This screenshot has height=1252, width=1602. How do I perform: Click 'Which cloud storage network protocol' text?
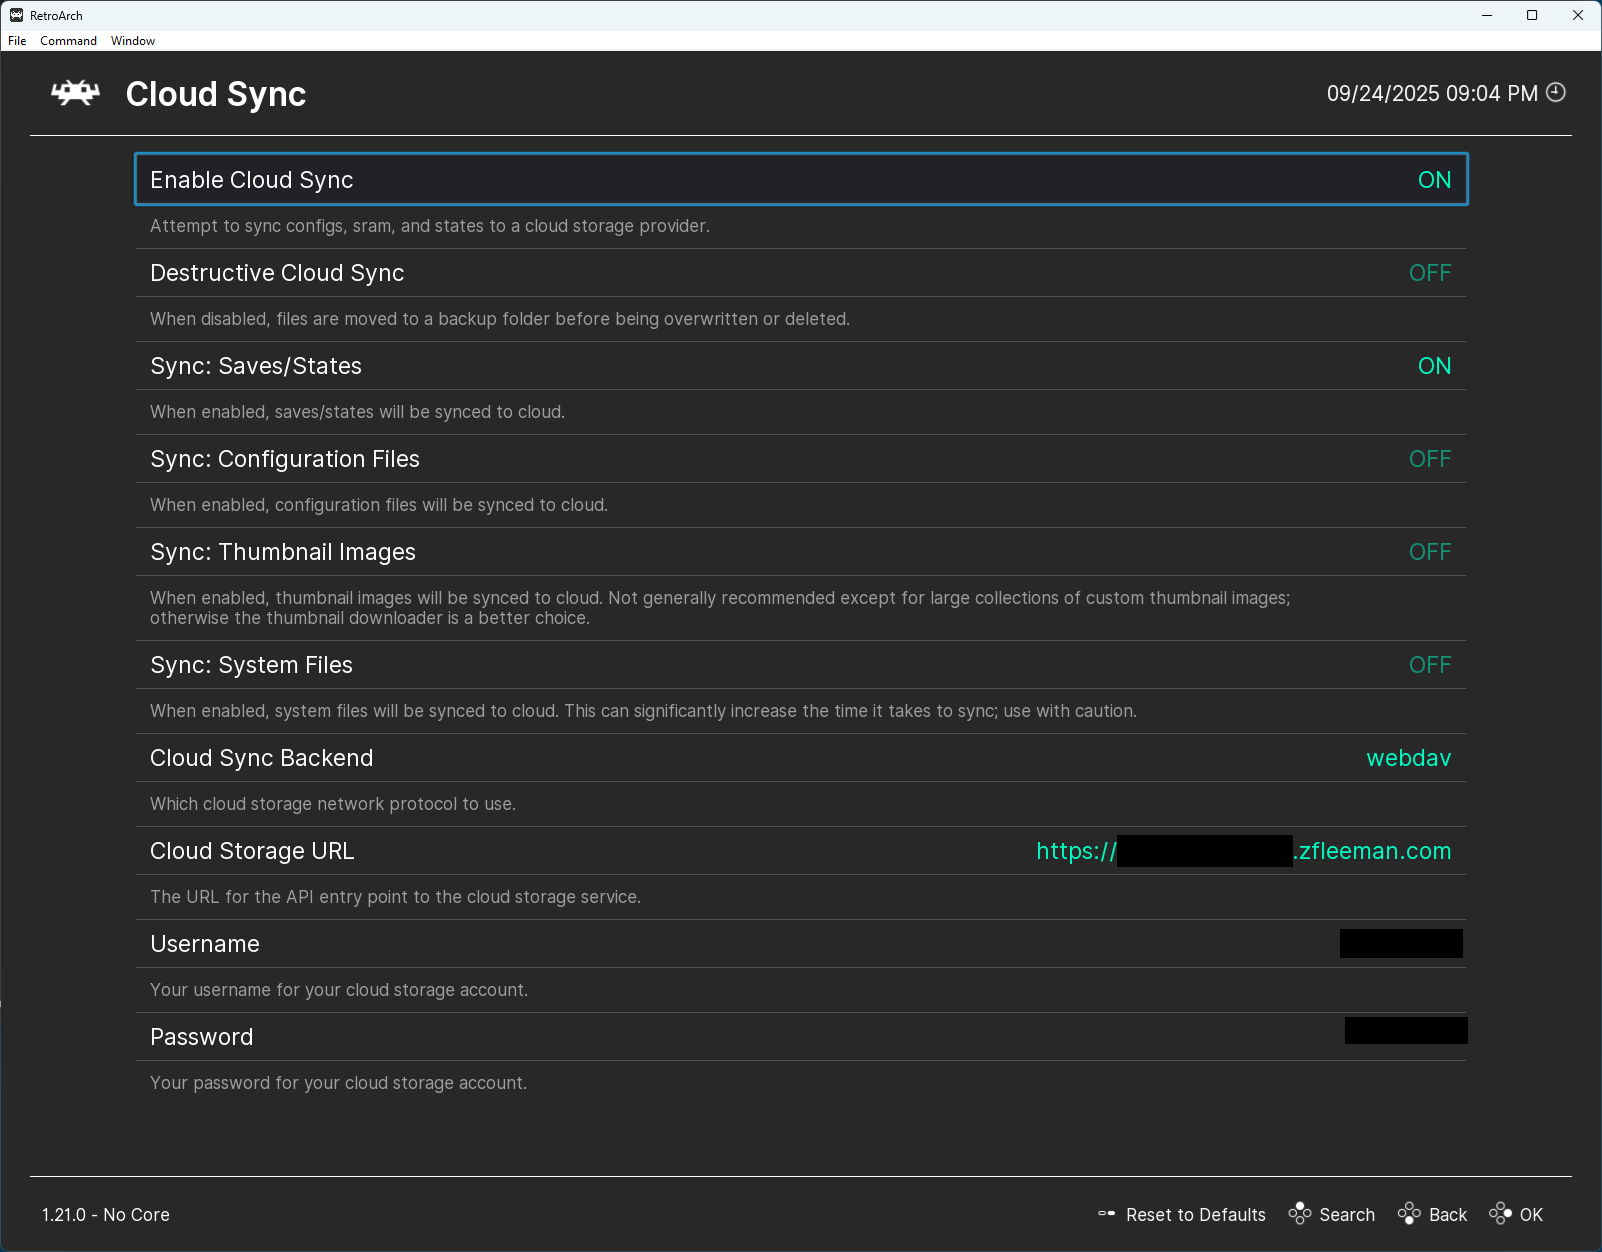(x=333, y=804)
